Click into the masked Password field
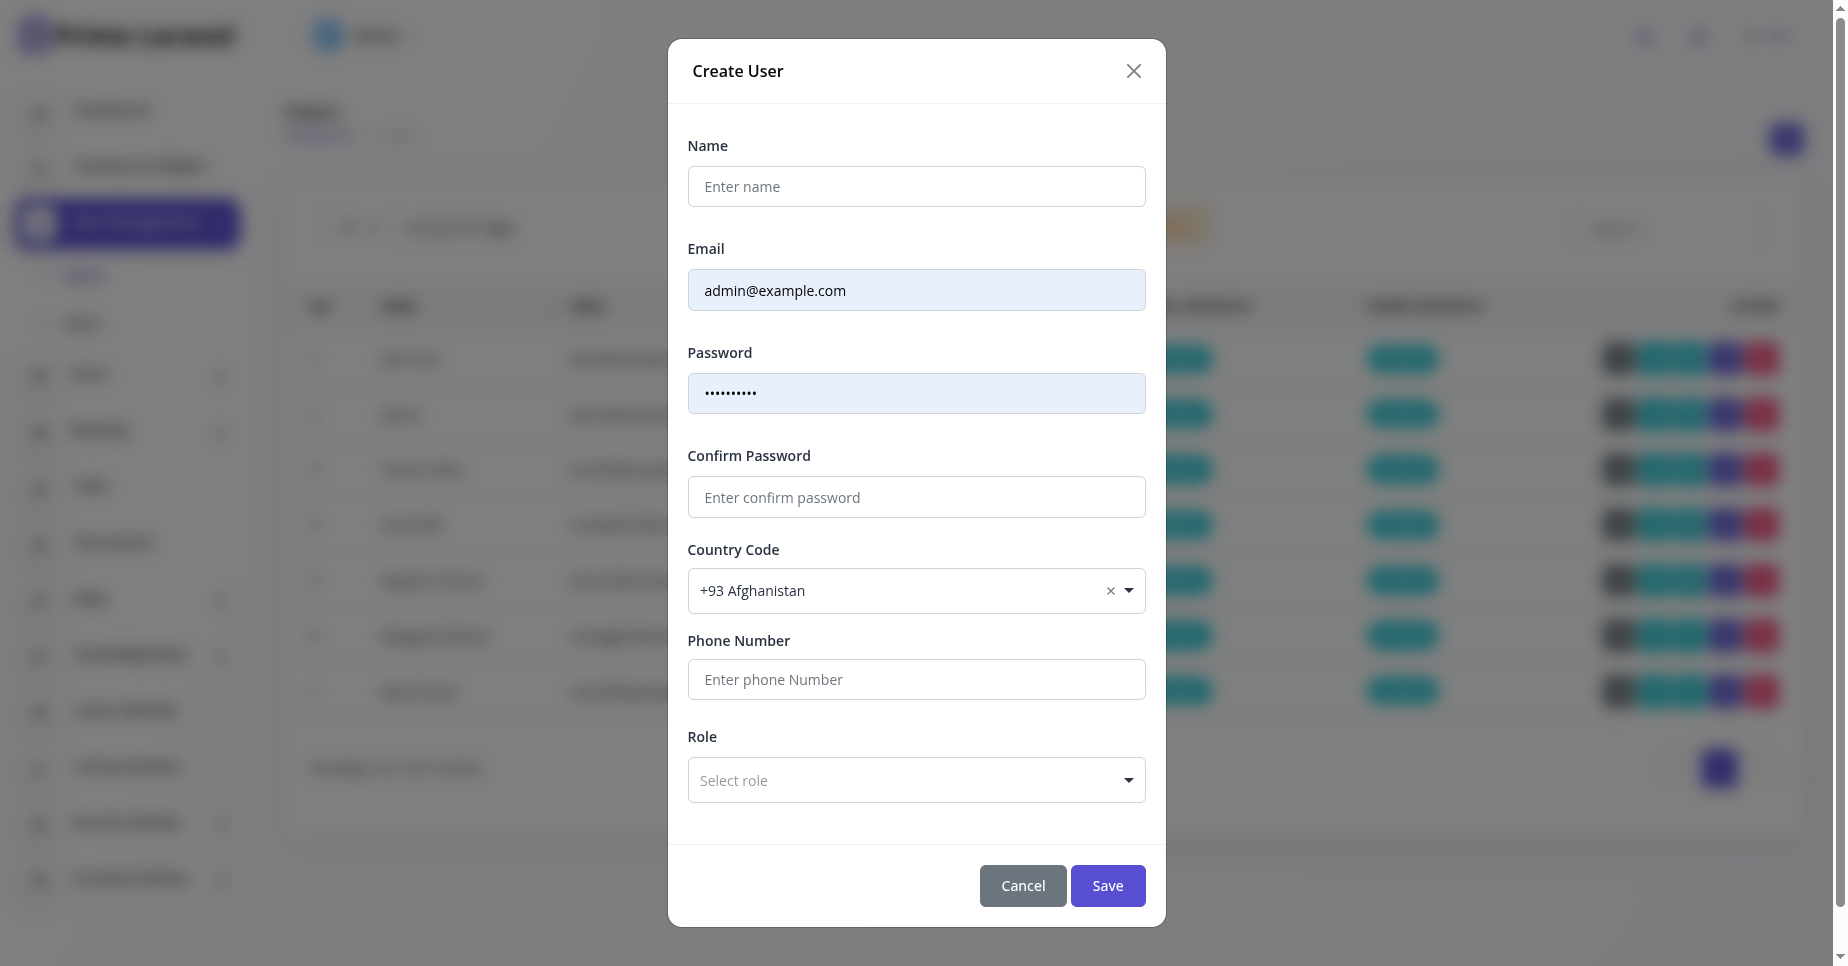 916,393
